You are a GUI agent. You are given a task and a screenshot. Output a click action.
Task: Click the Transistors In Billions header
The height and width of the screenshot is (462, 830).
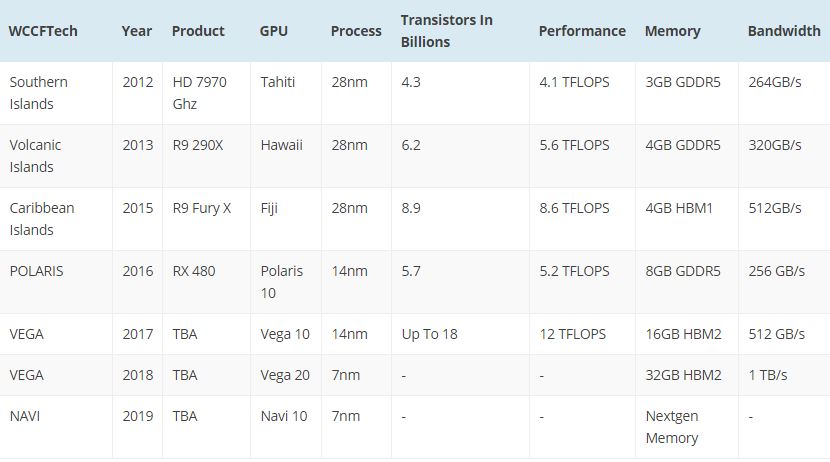pos(446,31)
